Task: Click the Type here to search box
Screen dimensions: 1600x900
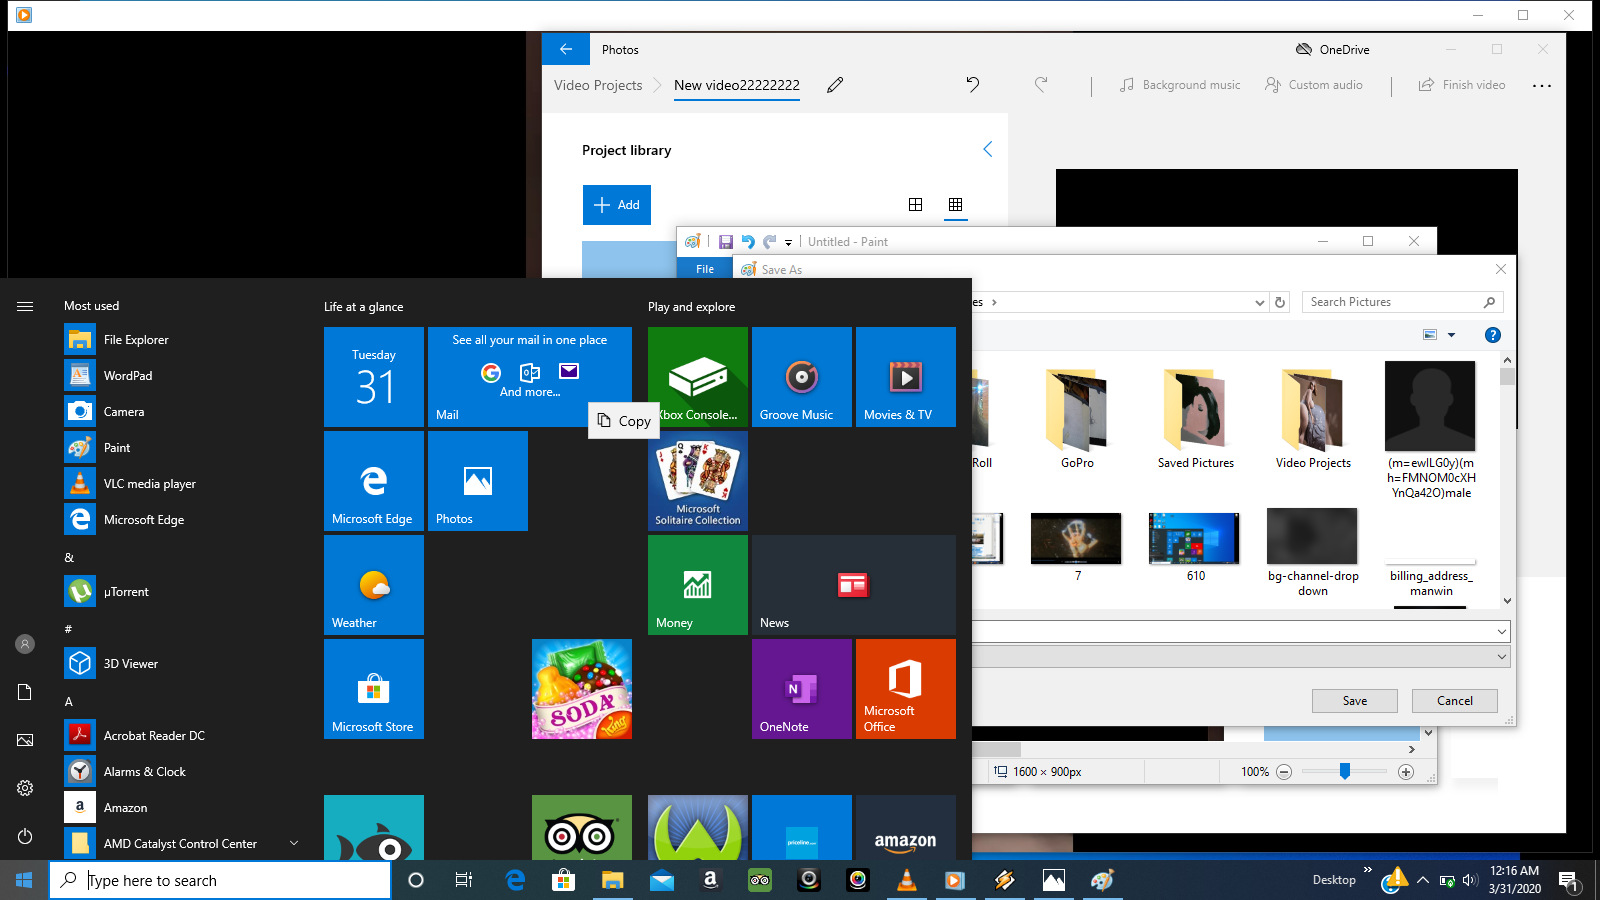Action: 220,880
